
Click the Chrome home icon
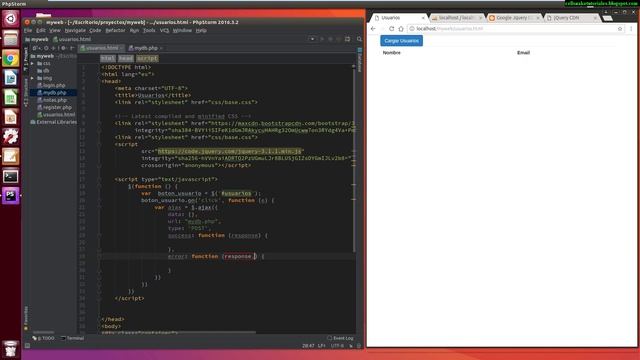pyautogui.click(x=401, y=29)
